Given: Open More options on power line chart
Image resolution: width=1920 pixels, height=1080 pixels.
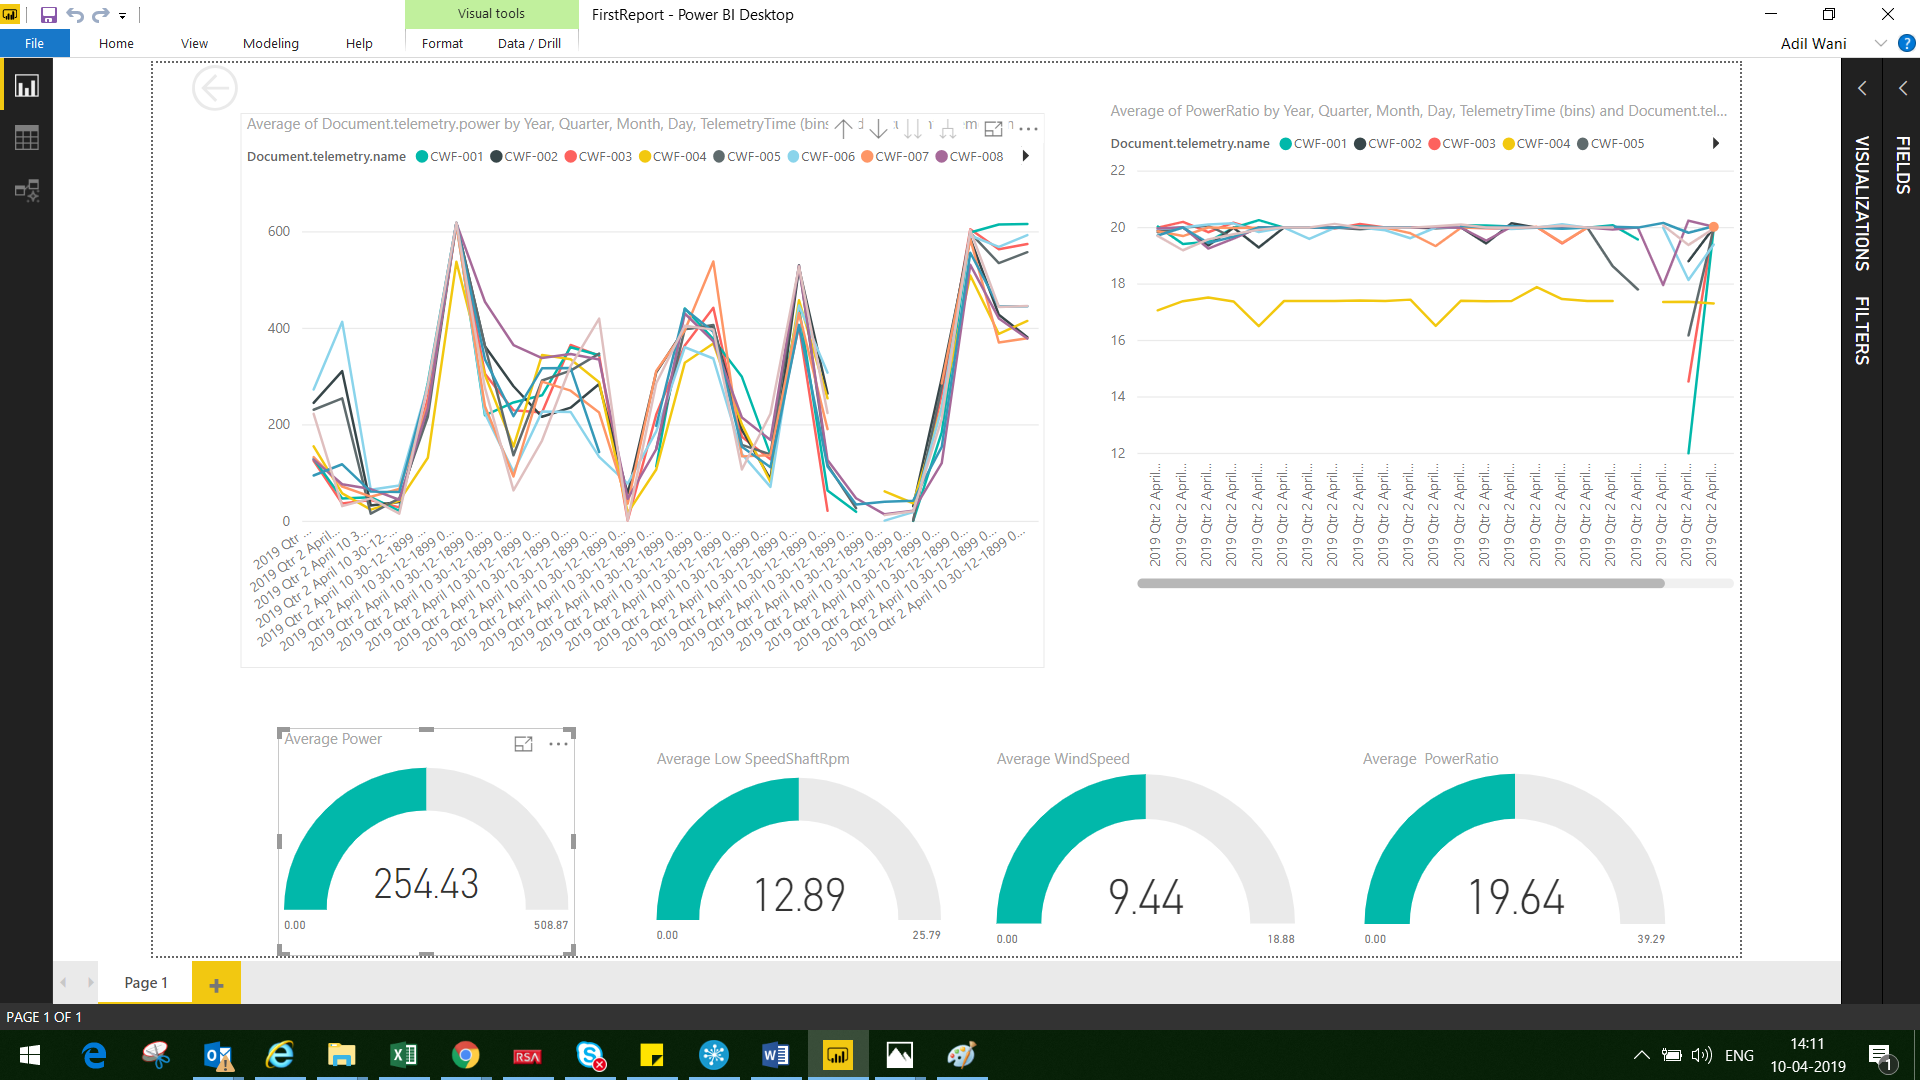Looking at the screenshot, I should [x=1028, y=129].
